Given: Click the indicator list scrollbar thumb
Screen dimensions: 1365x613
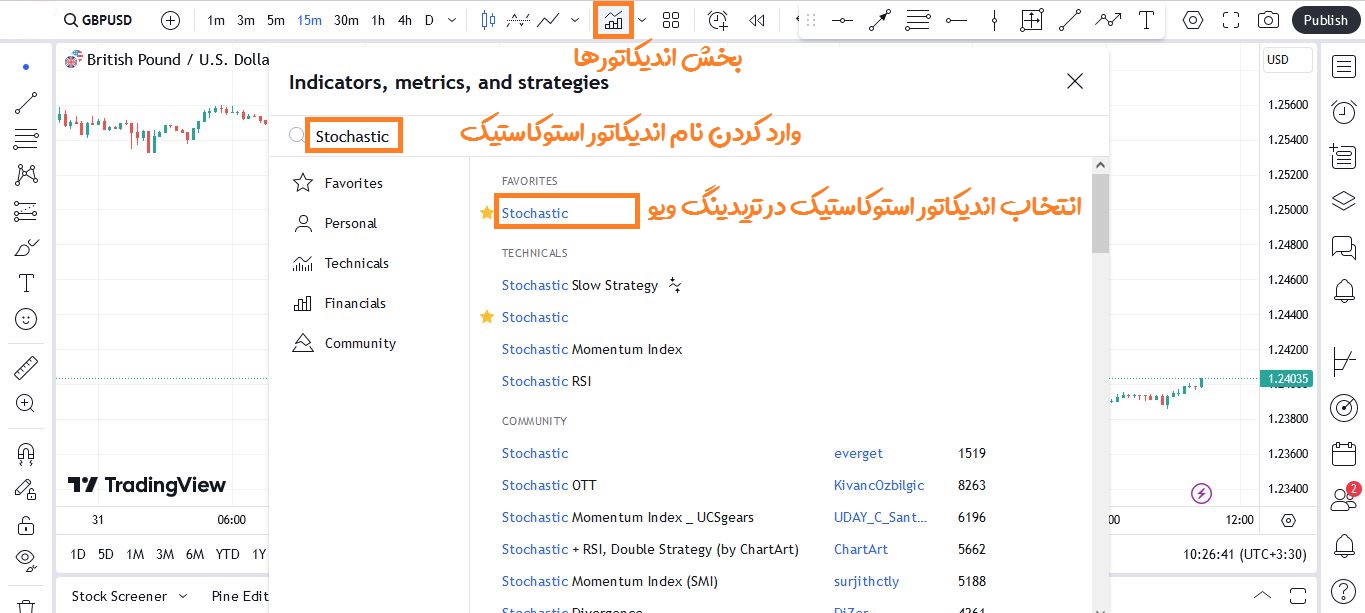Looking at the screenshot, I should tap(1100, 213).
